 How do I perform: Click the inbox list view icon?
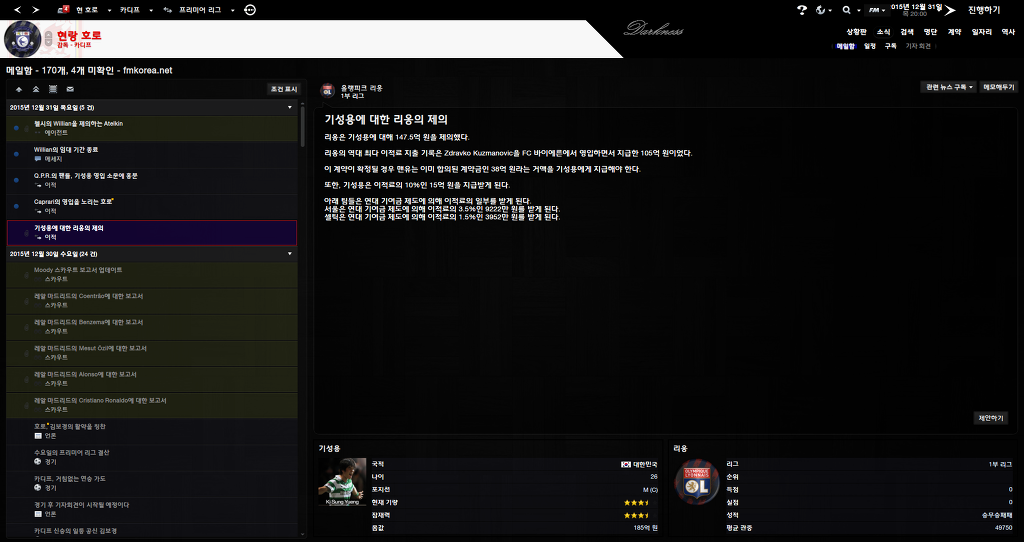coord(53,89)
